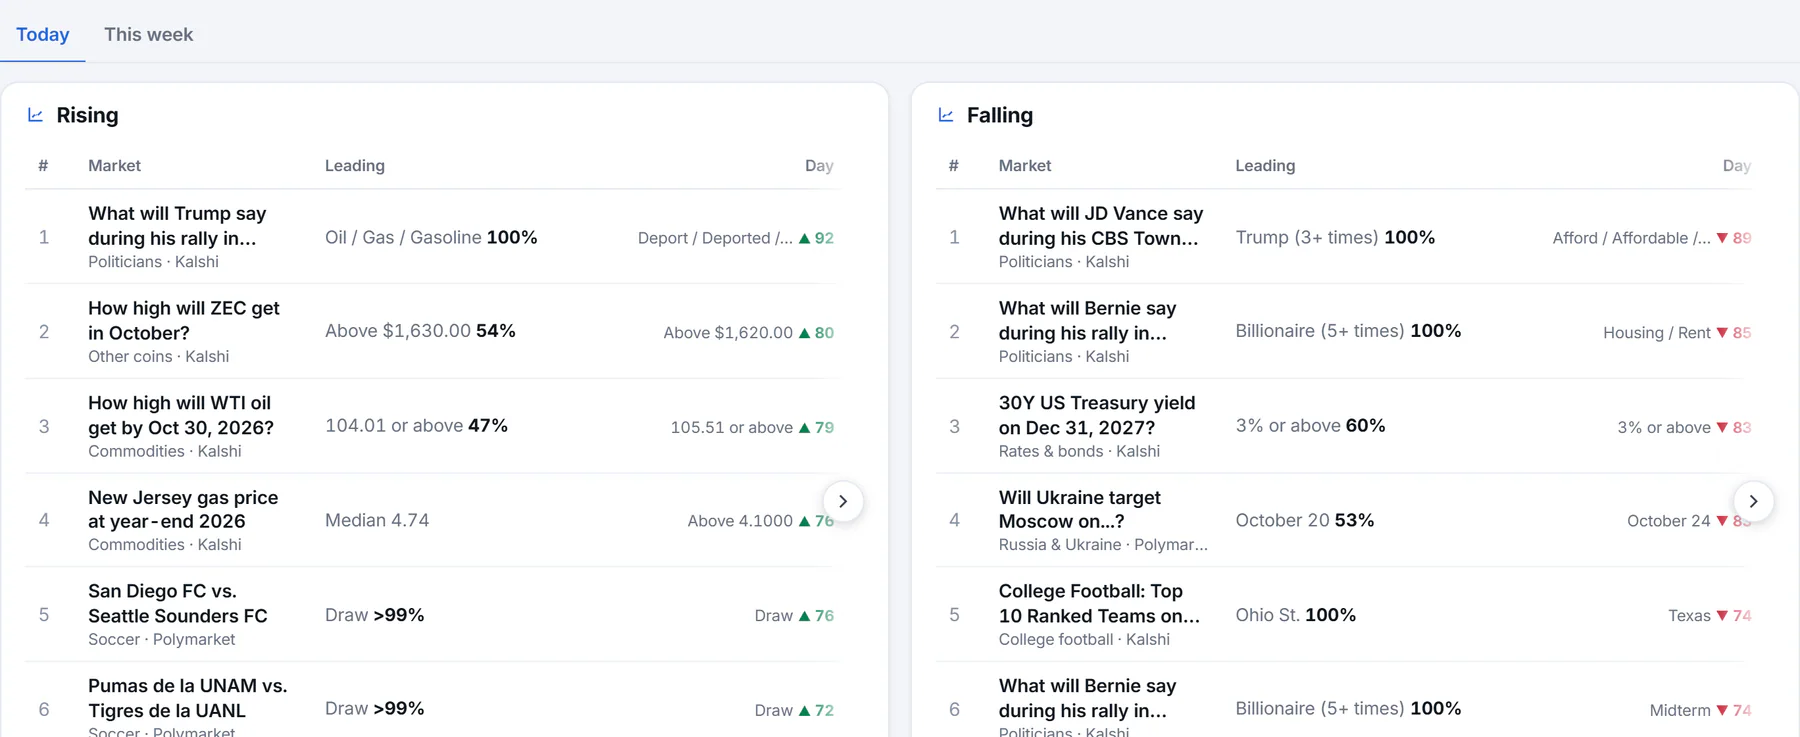1800x737 pixels.
Task: Click 'Oil / Gas / Gasoline 100%' leading value
Action: coord(431,237)
